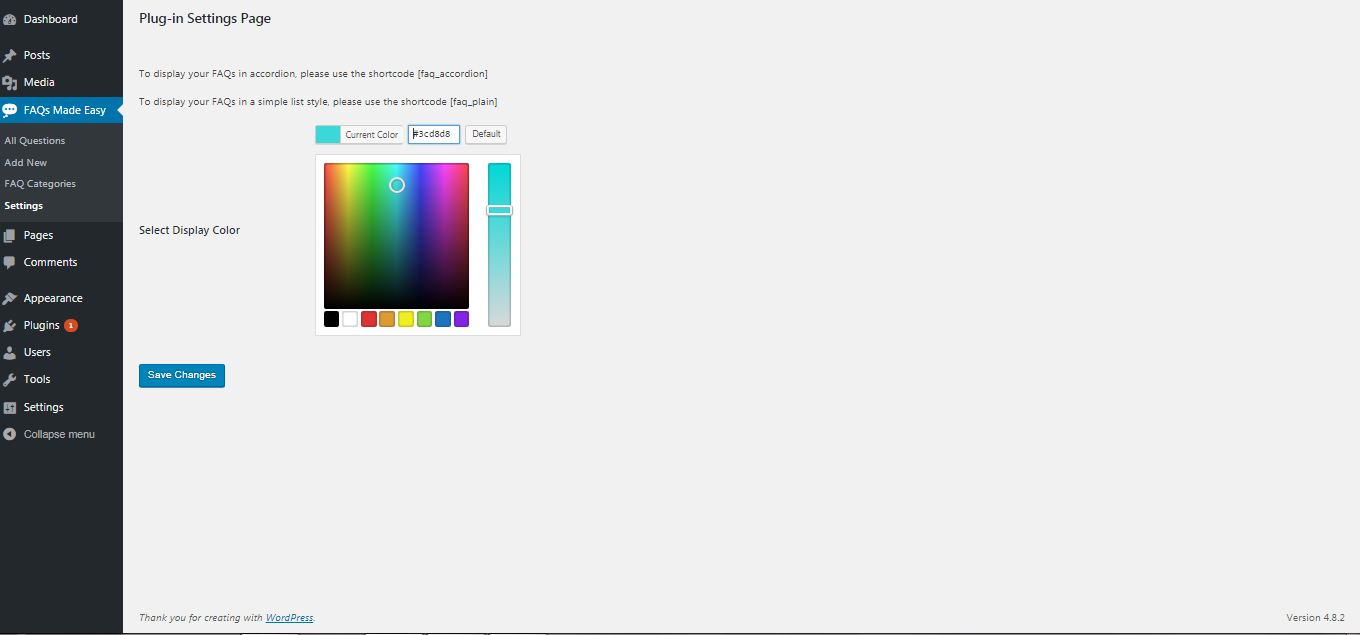Click the Dashboard gauge icon
Image resolution: width=1360 pixels, height=635 pixels.
click(10, 19)
